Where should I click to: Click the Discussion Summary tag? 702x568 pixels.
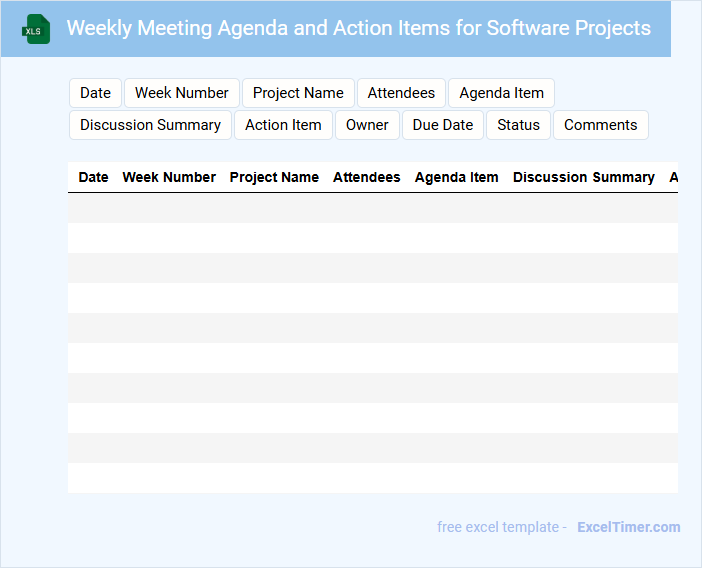coord(150,125)
